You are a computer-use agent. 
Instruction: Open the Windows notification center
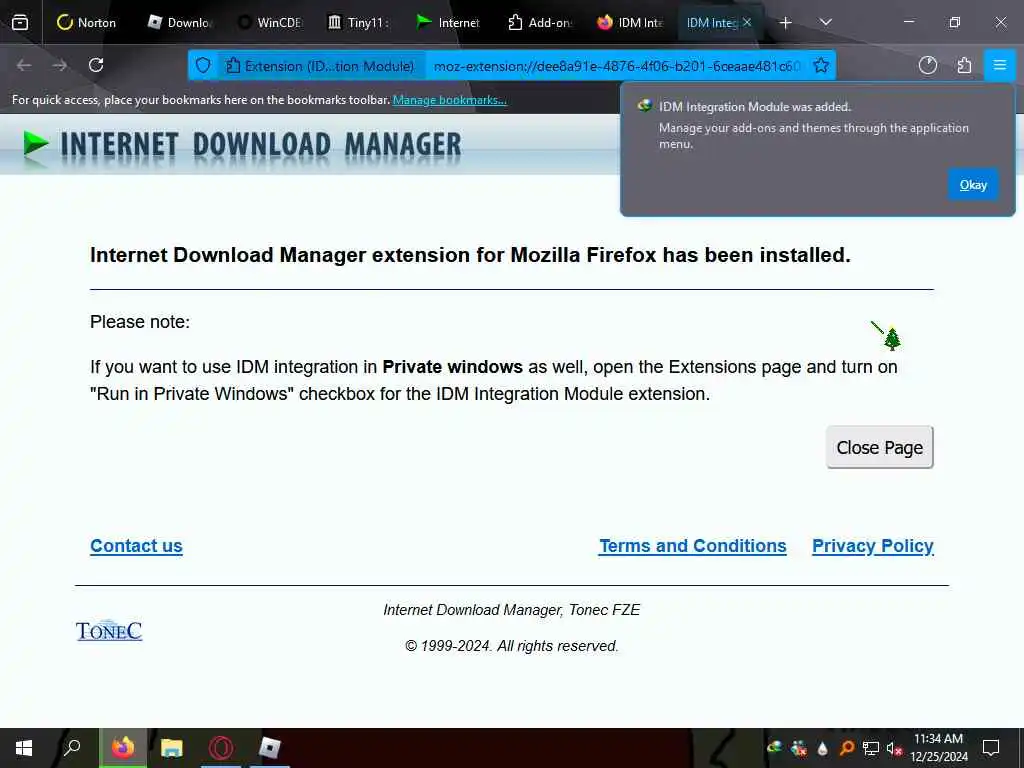click(991, 748)
